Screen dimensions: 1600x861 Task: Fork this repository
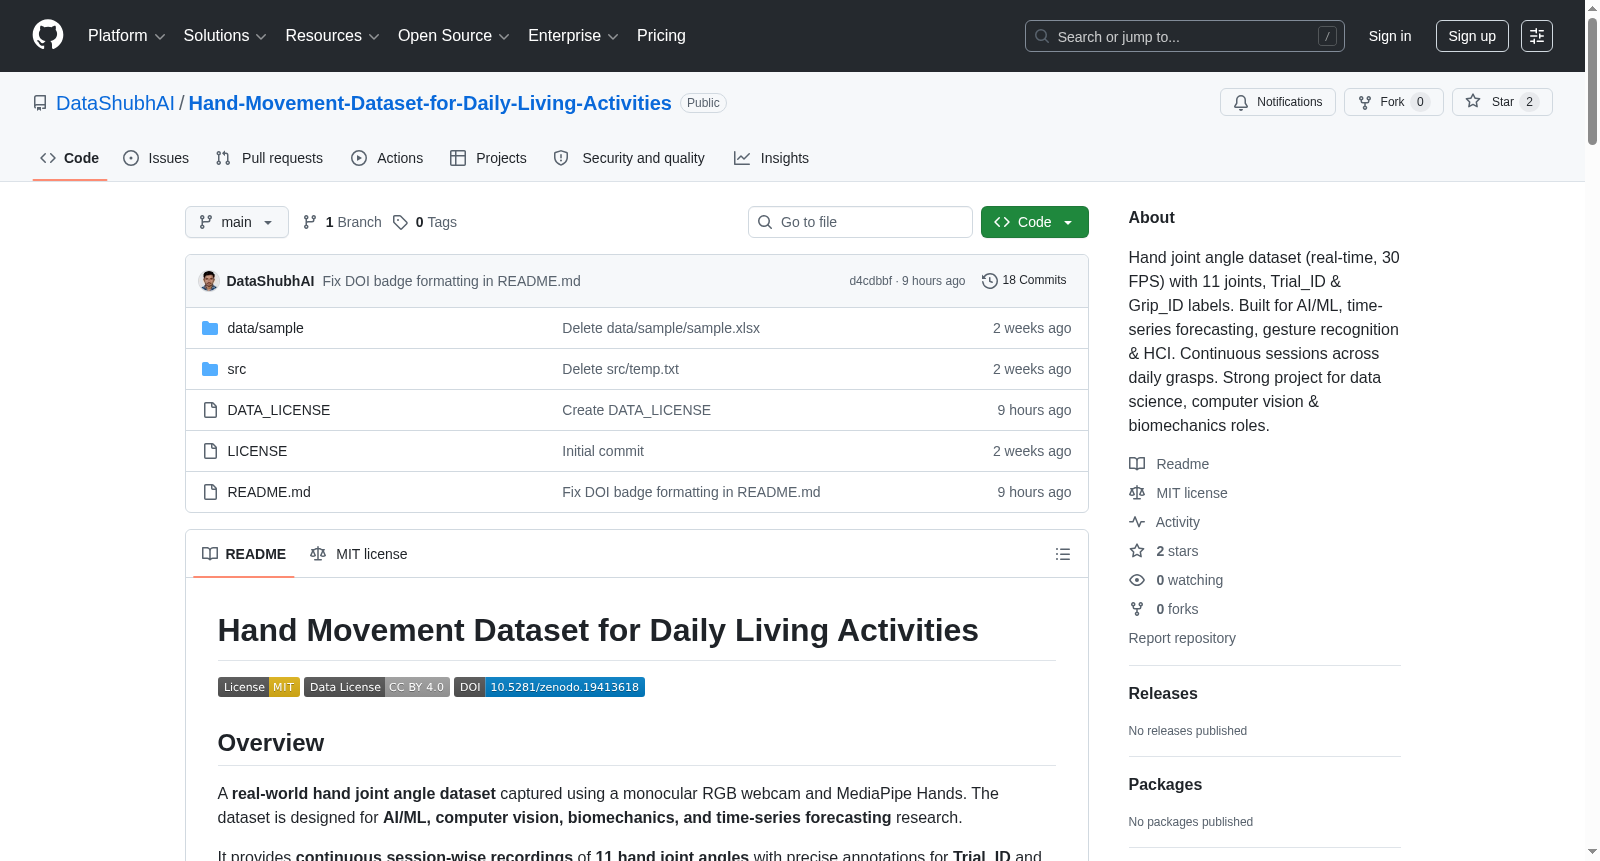(x=1394, y=102)
